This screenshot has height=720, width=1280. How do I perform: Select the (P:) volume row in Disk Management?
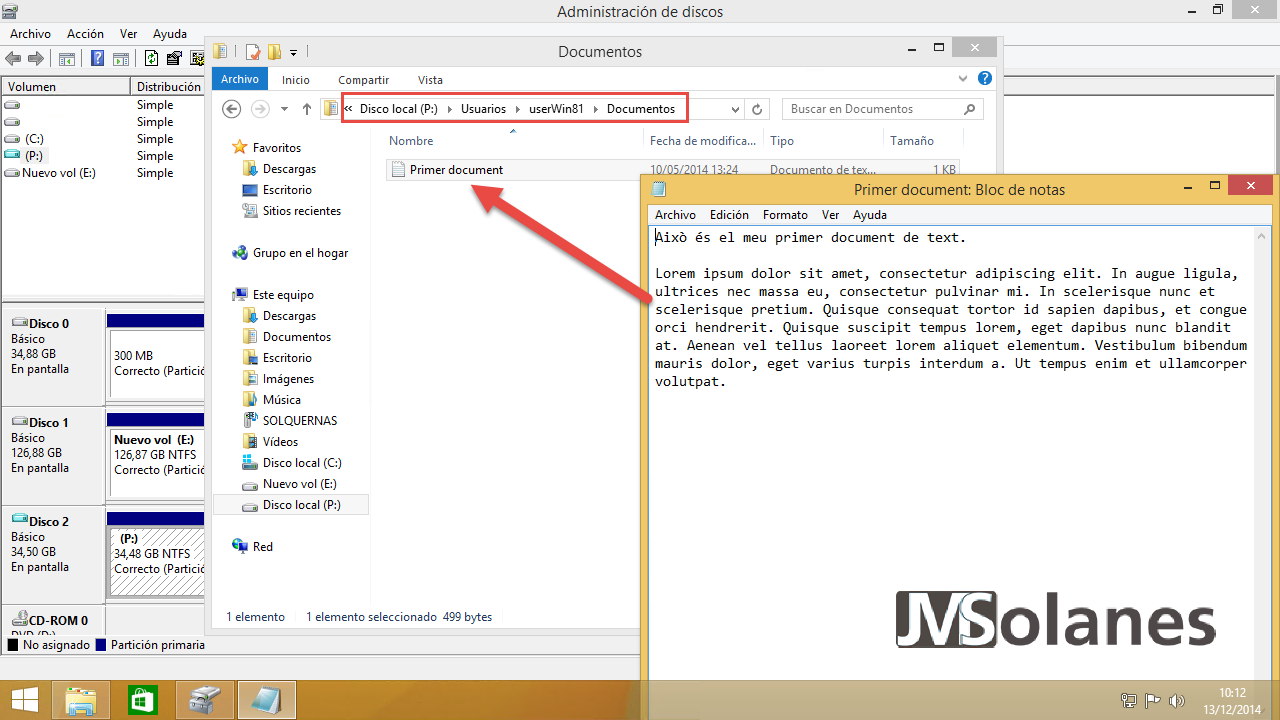pos(100,156)
